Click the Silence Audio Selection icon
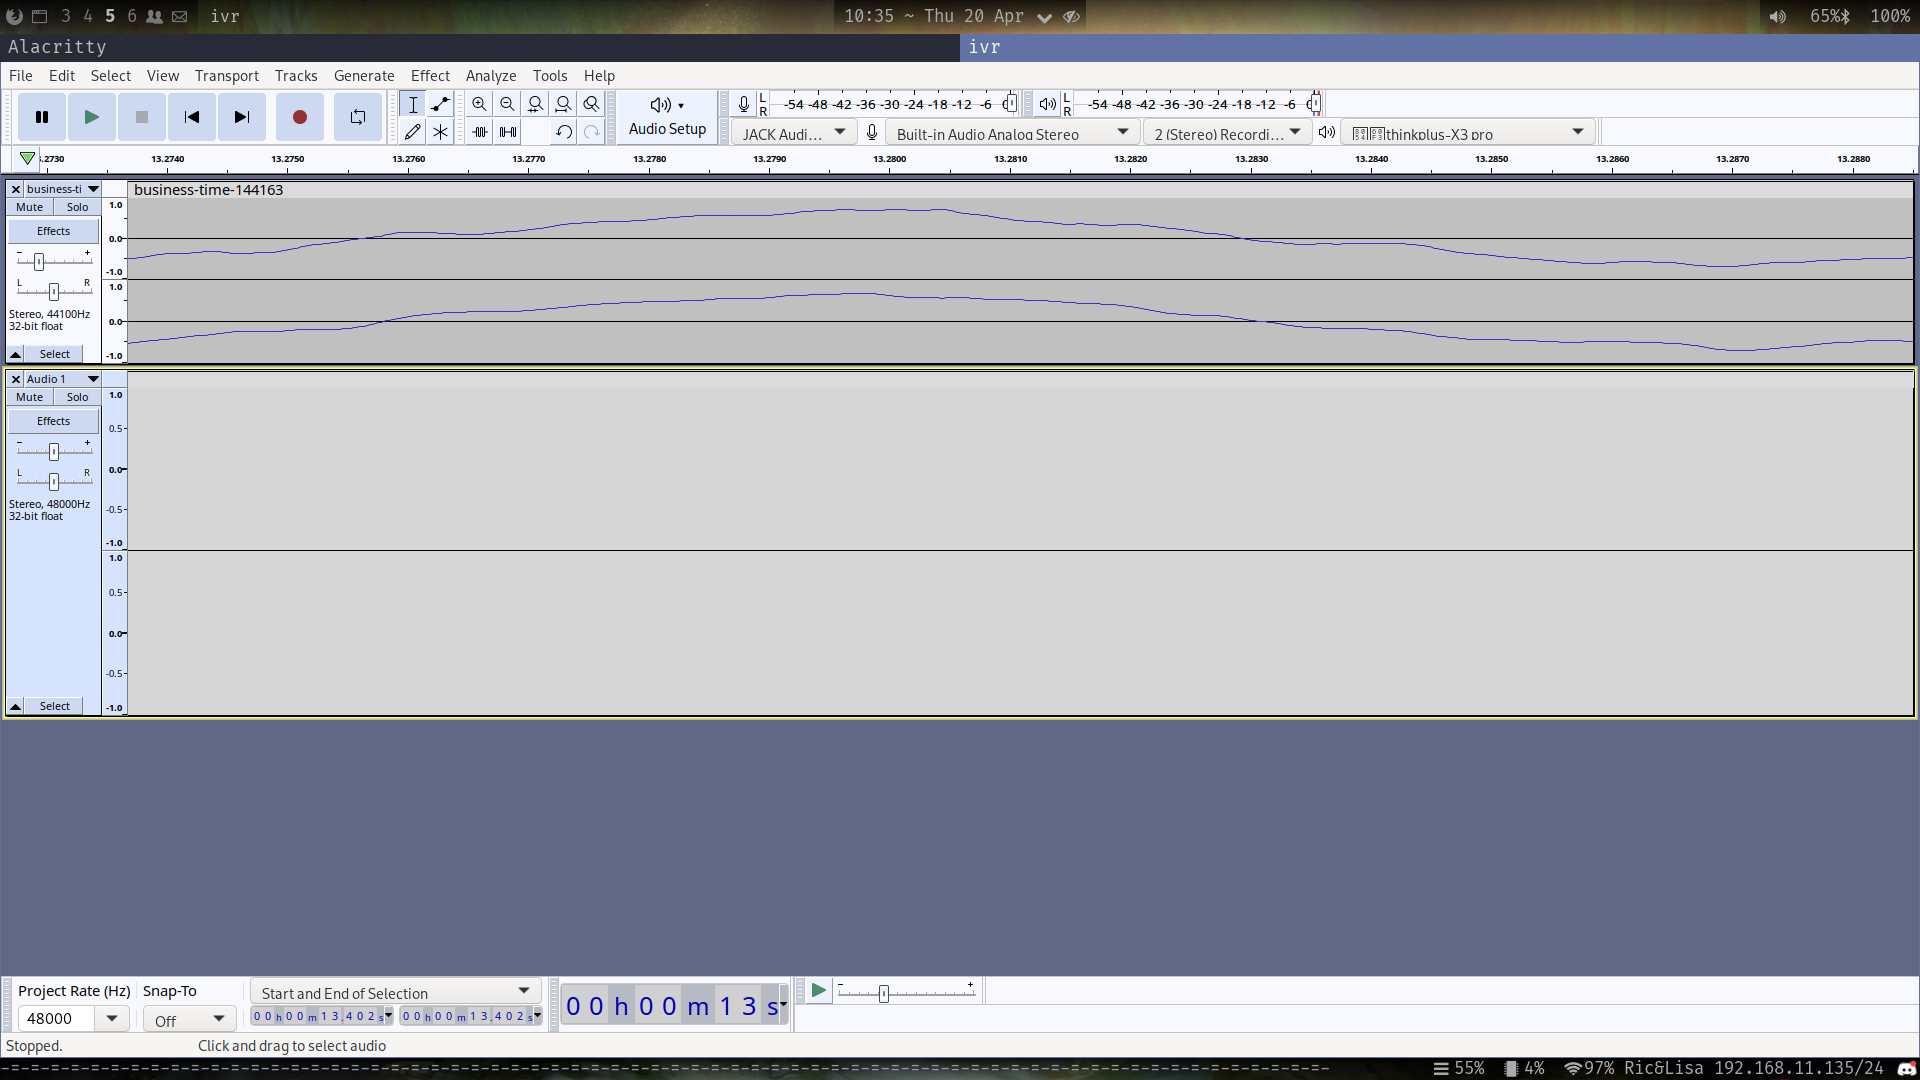 (x=507, y=131)
